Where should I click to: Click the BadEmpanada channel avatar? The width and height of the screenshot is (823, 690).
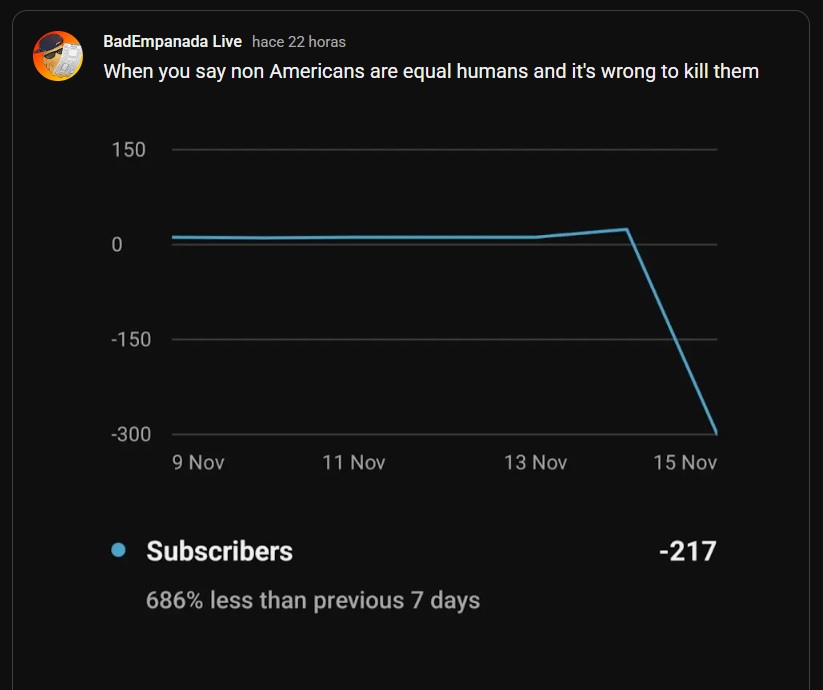(x=57, y=56)
